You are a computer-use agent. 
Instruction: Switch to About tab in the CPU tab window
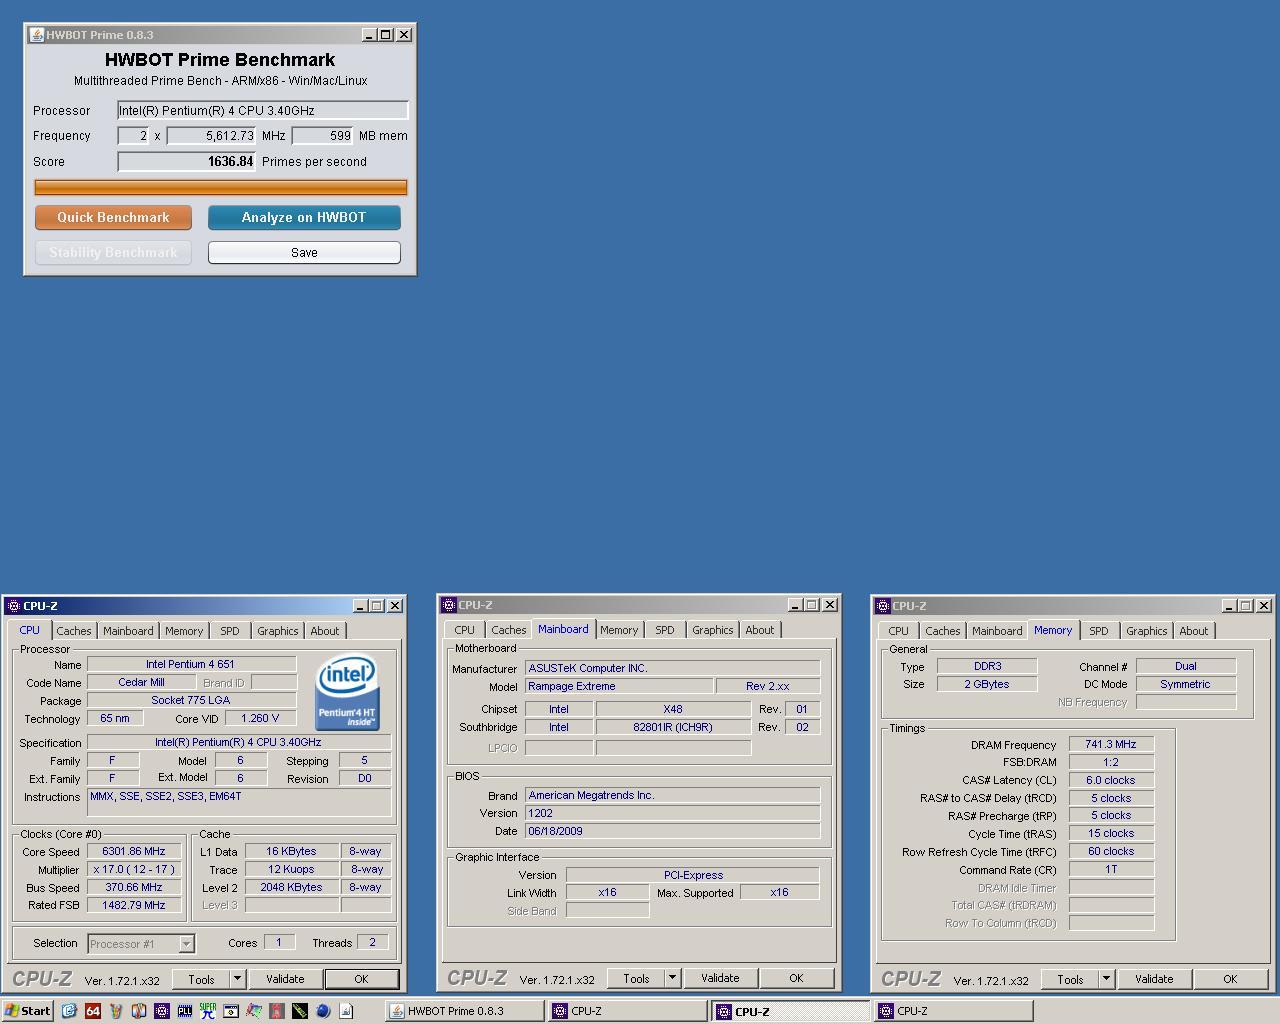coord(325,631)
